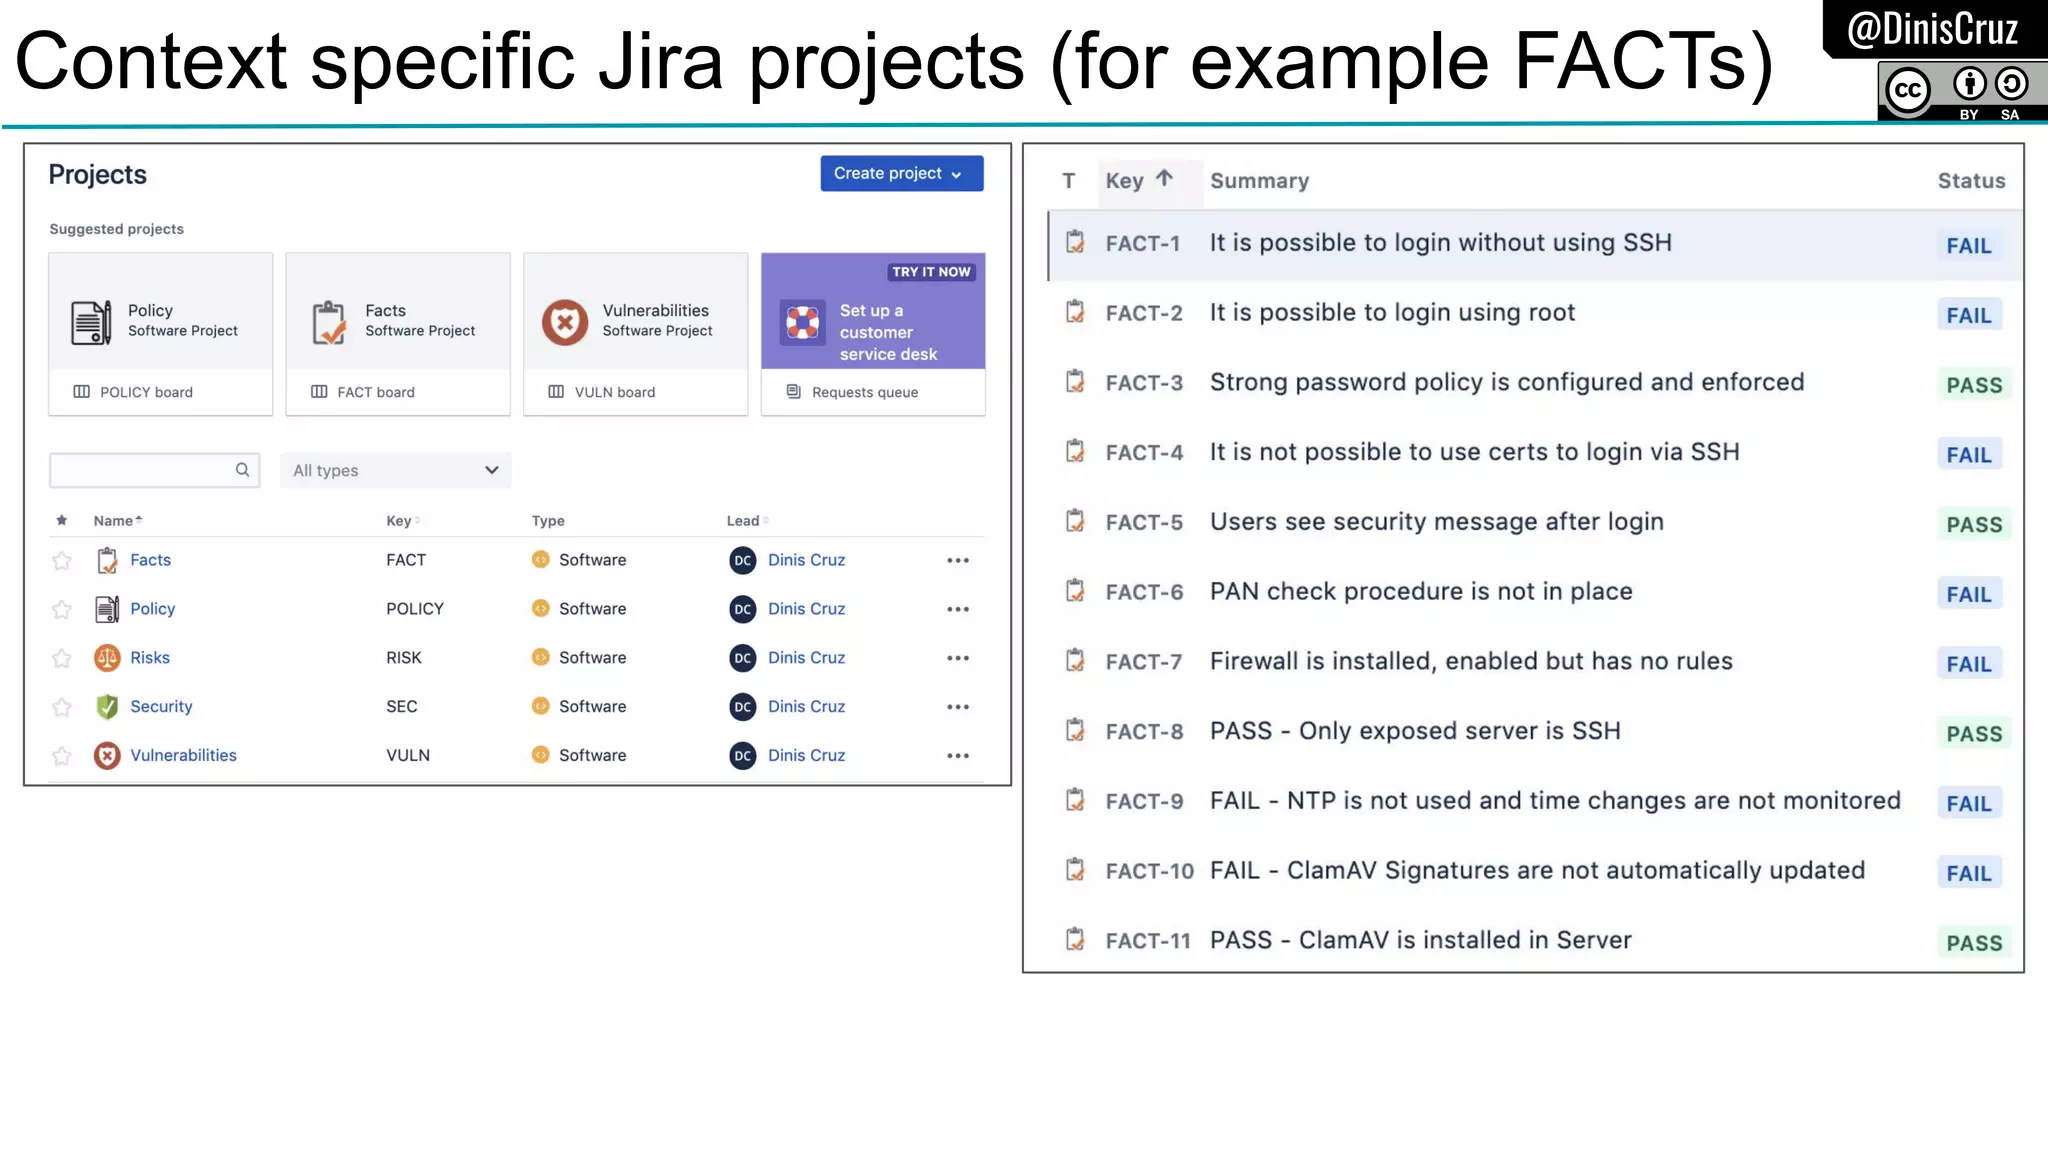Star the Policy project
This screenshot has height=1152, width=2048.
(62, 609)
